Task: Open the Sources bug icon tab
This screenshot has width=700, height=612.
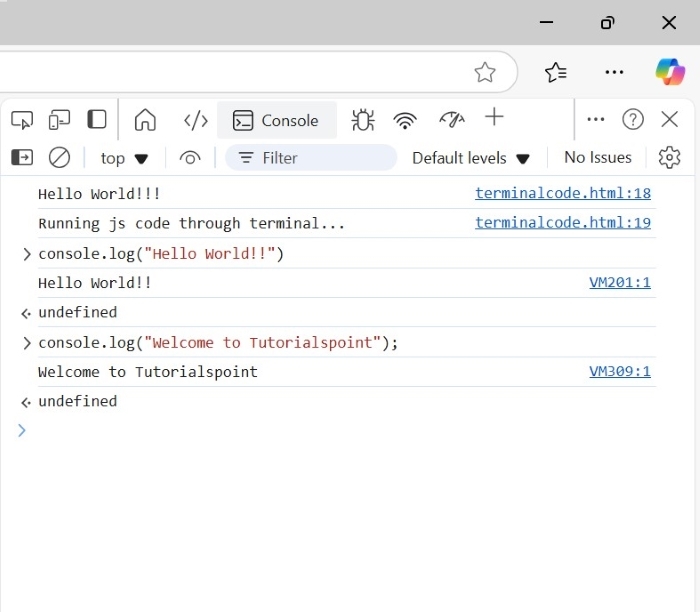Action: 363,120
